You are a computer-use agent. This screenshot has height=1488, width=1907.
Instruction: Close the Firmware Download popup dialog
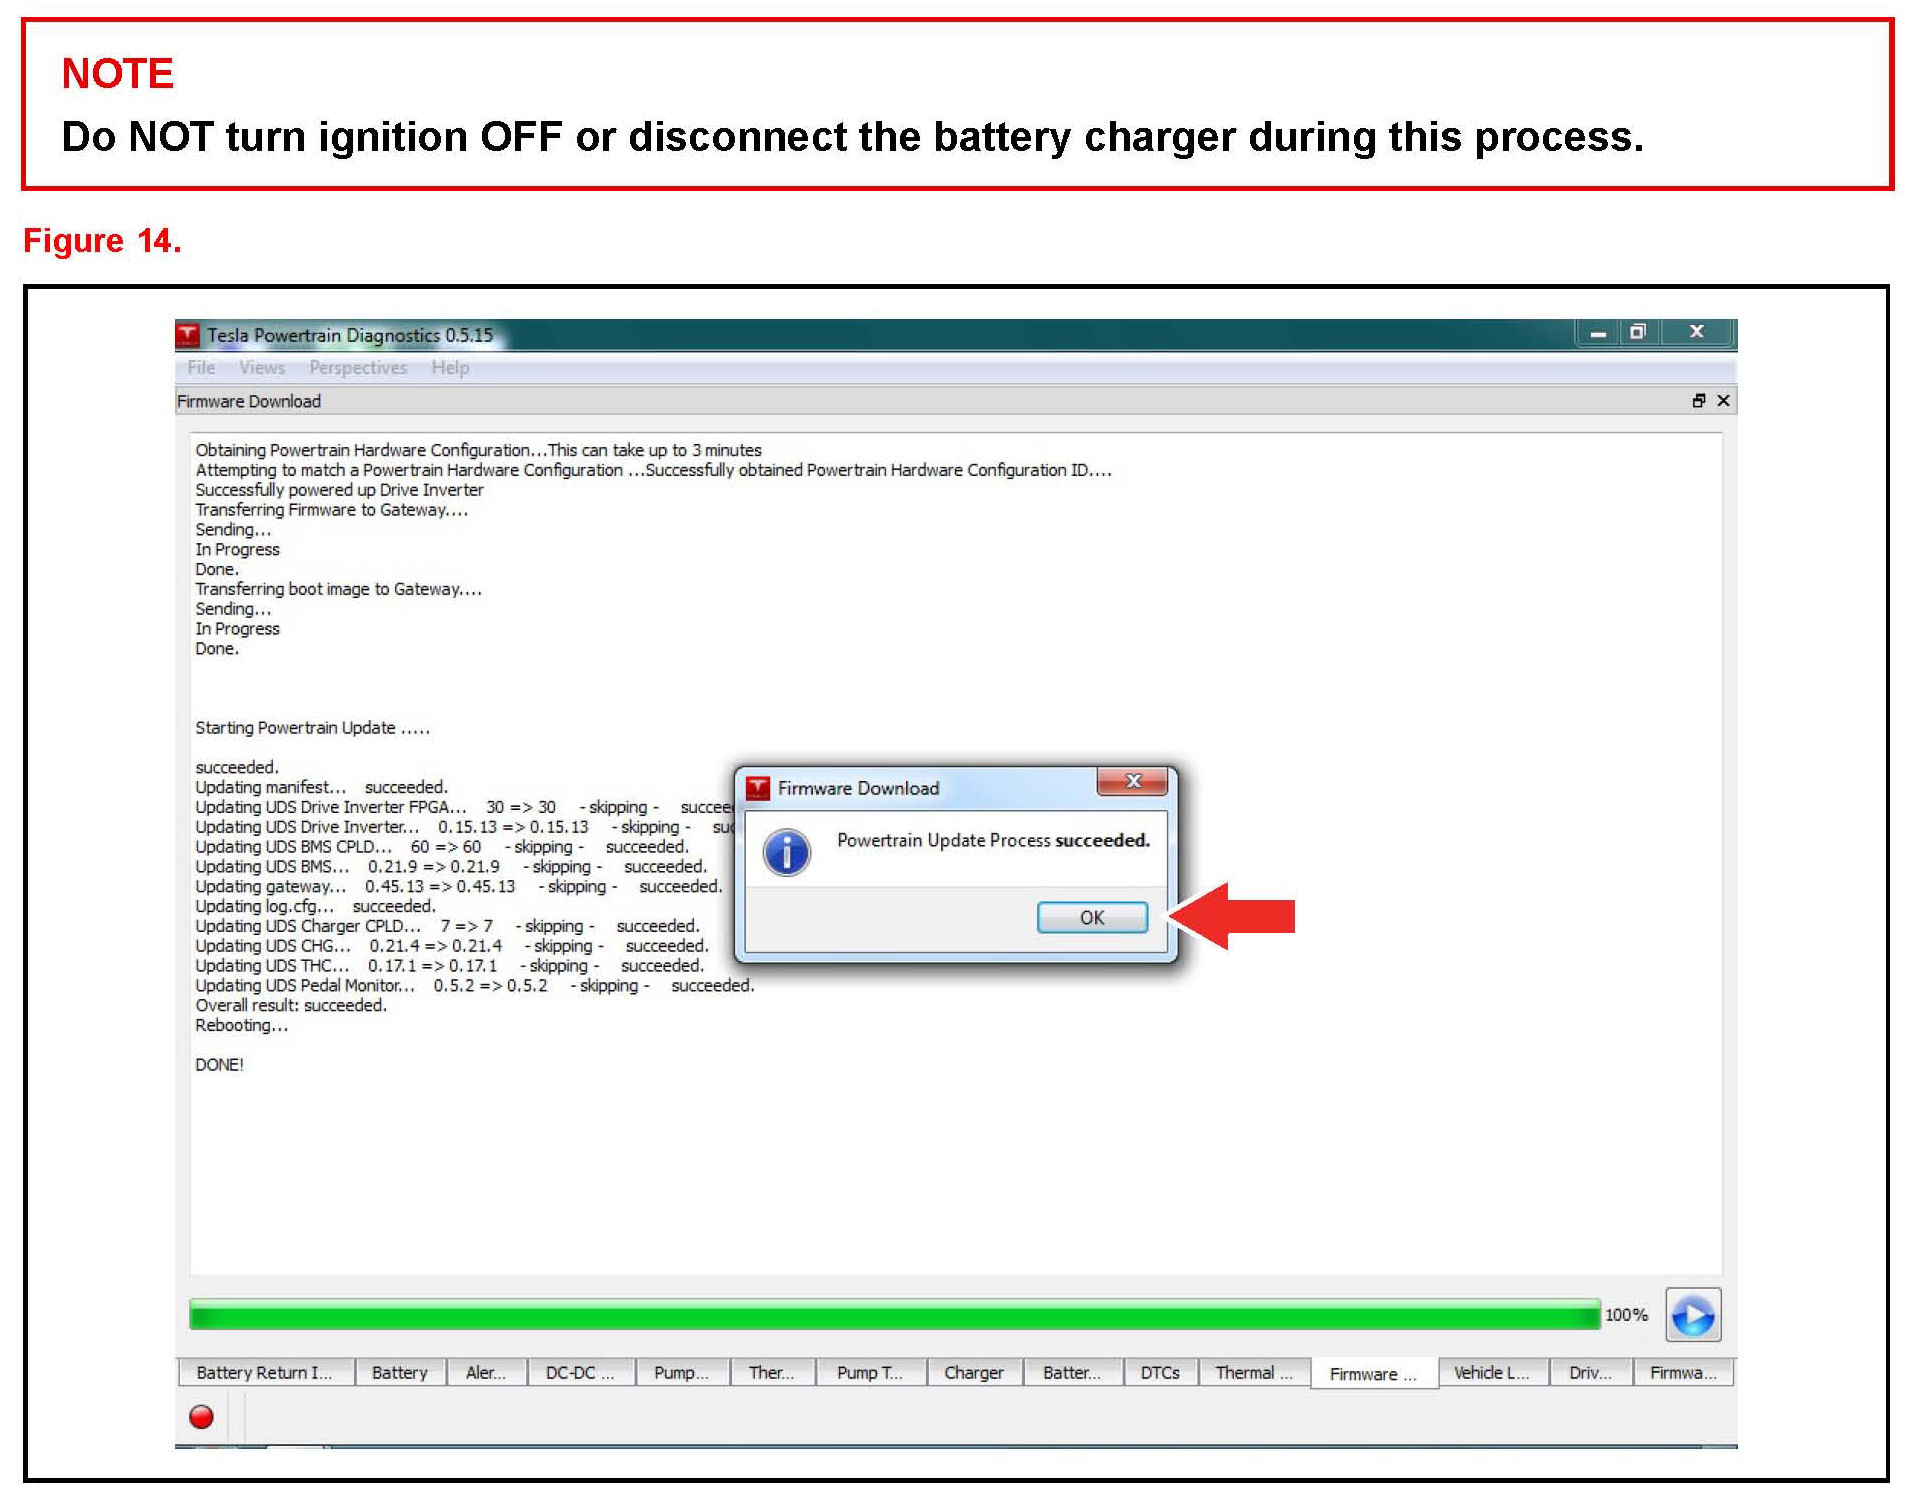tap(1132, 781)
